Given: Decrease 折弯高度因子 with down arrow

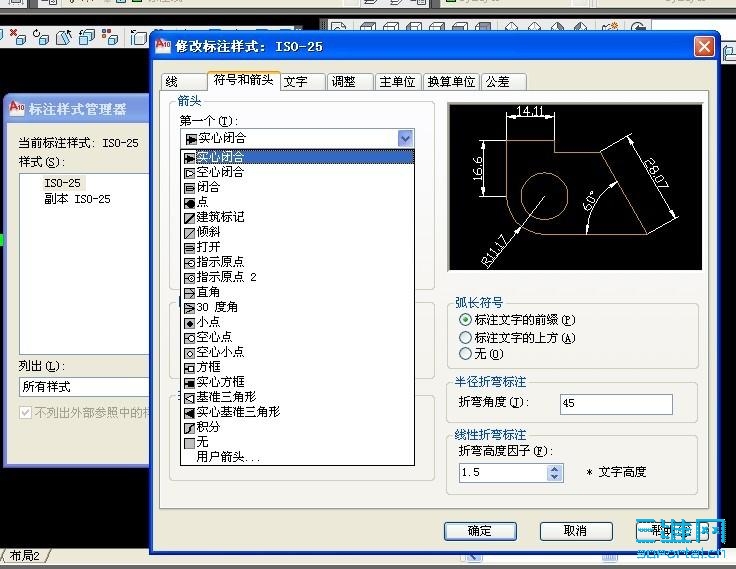Looking at the screenshot, I should pos(554,477).
